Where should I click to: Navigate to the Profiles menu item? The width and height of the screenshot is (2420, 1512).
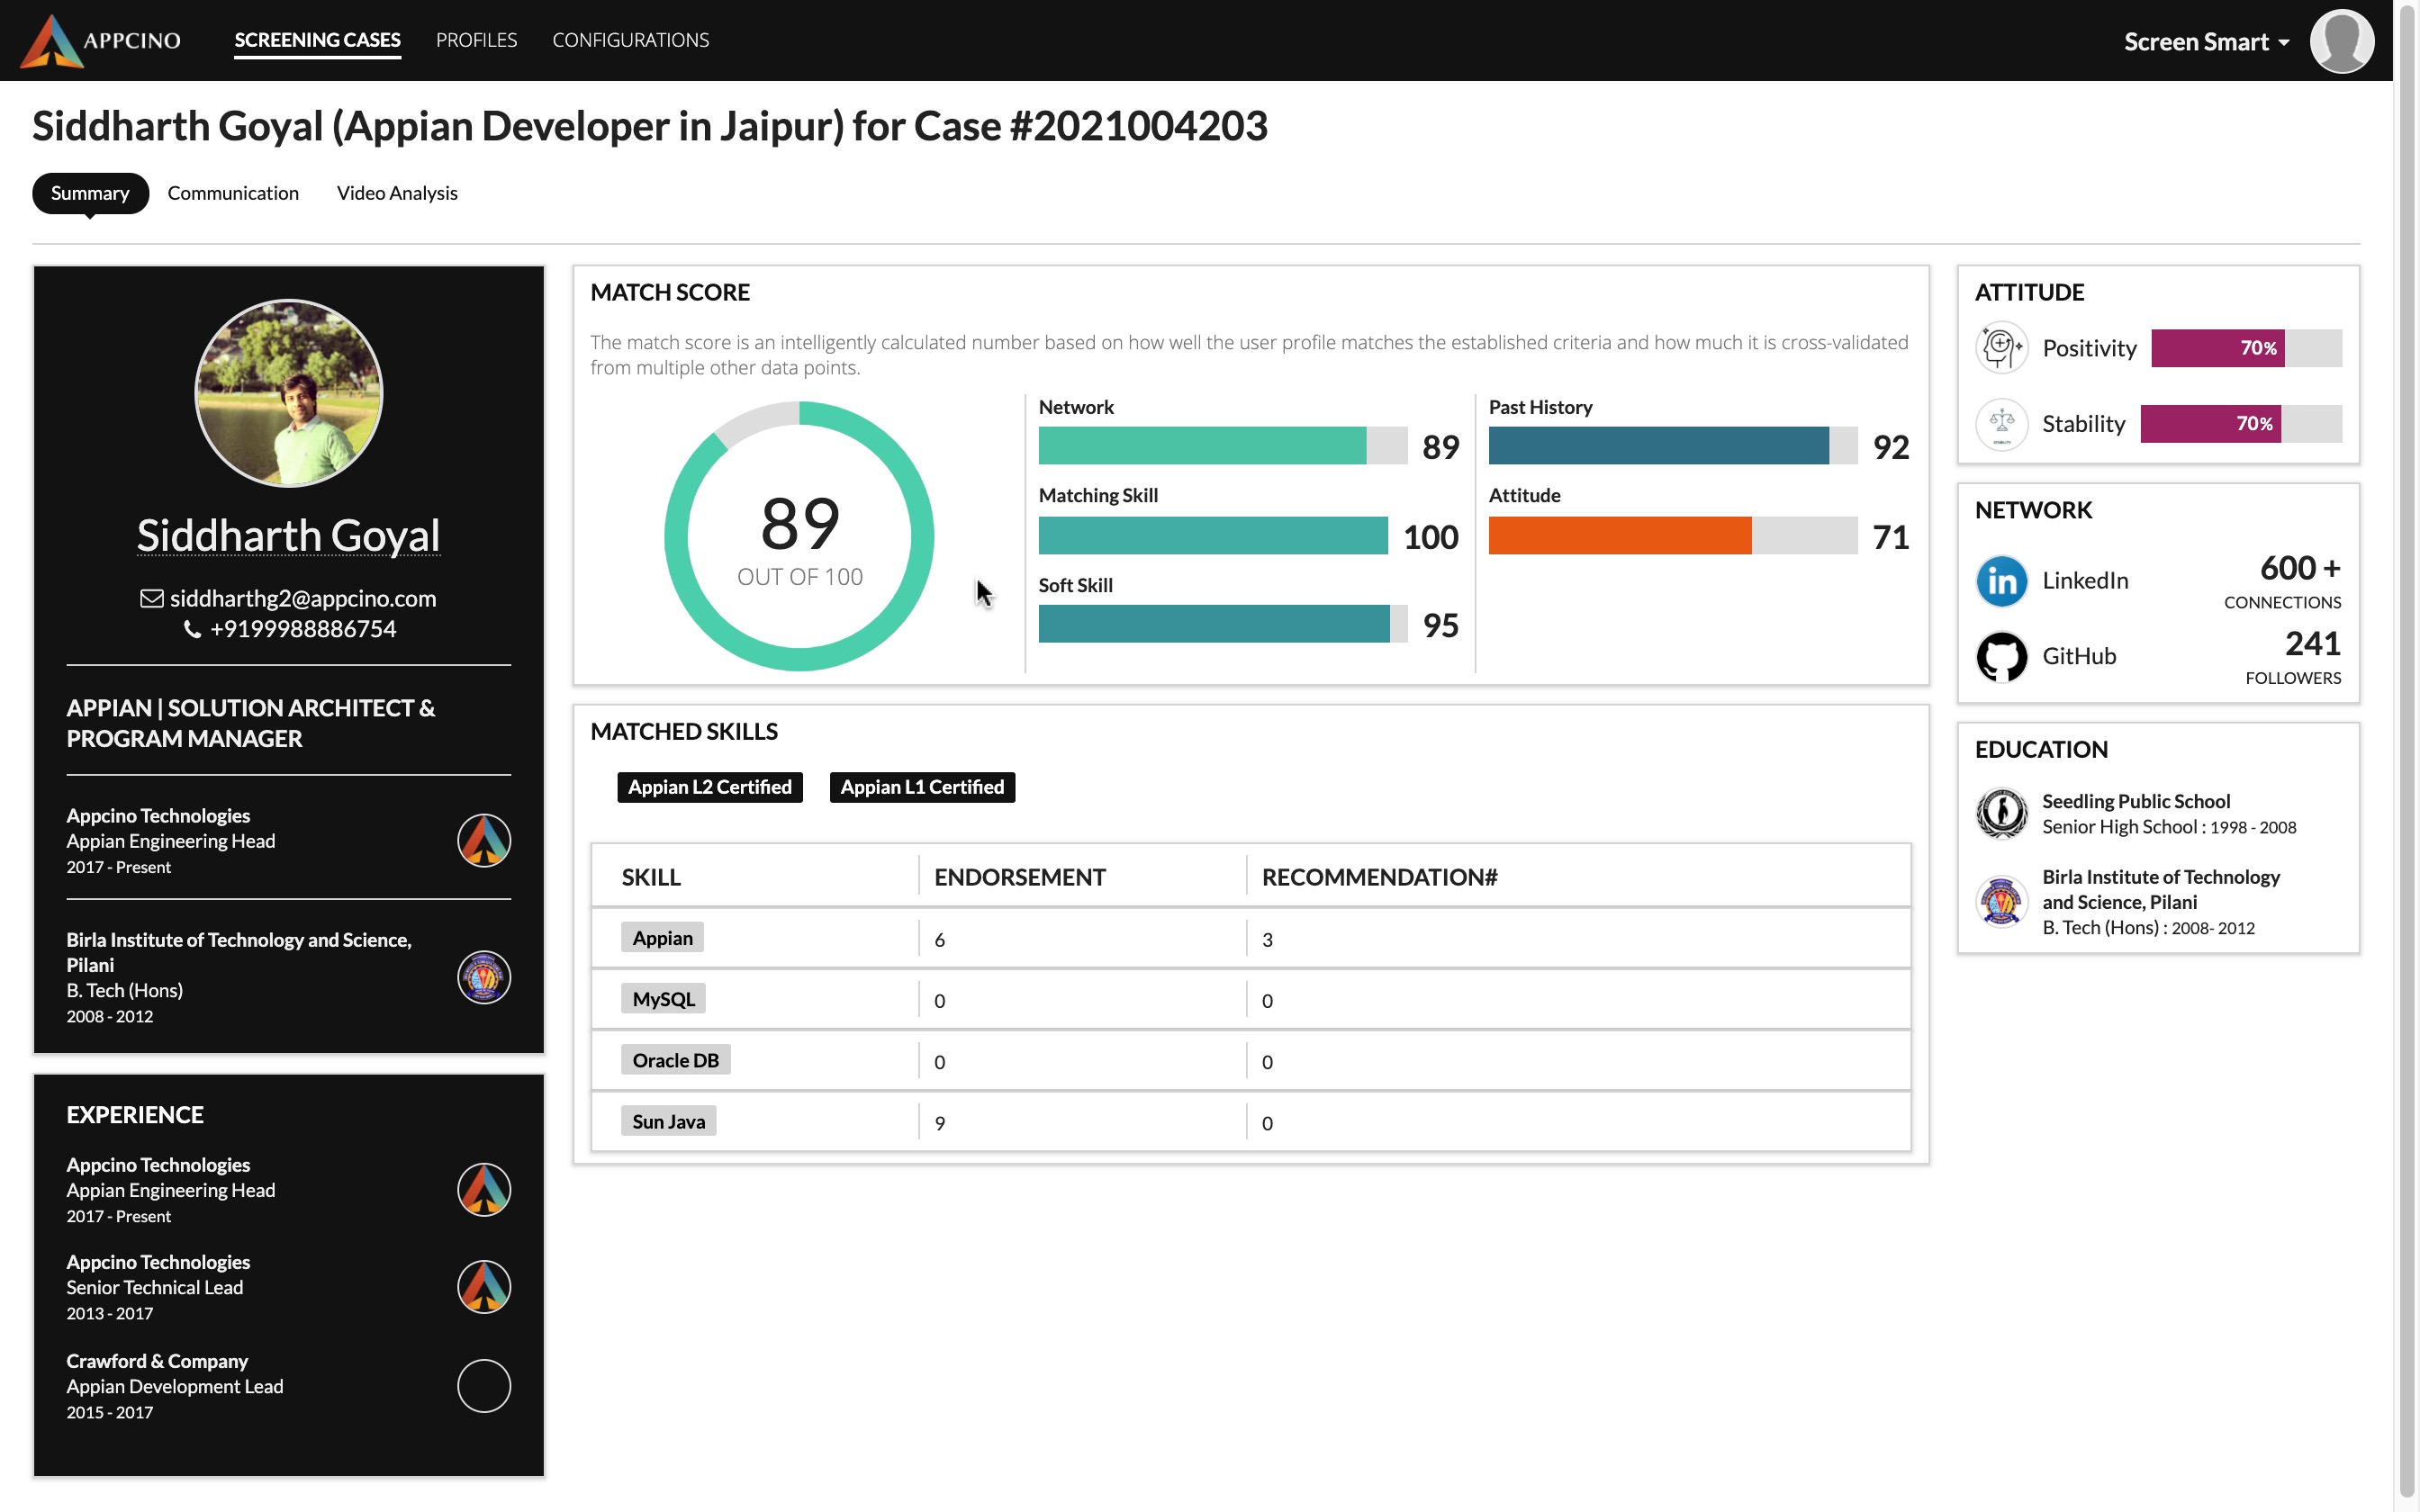tap(477, 40)
